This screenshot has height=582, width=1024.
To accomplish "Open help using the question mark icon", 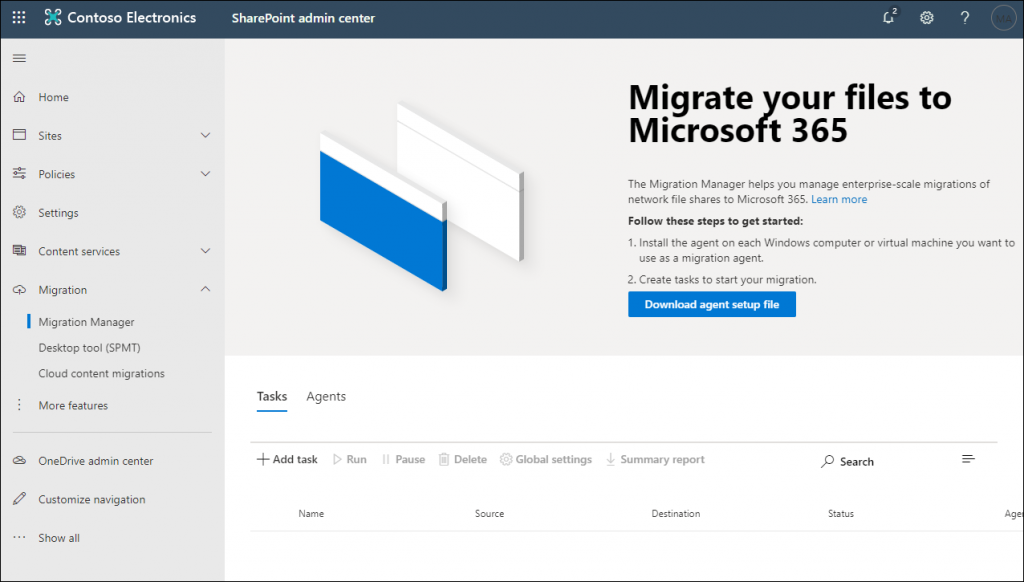I will (962, 18).
